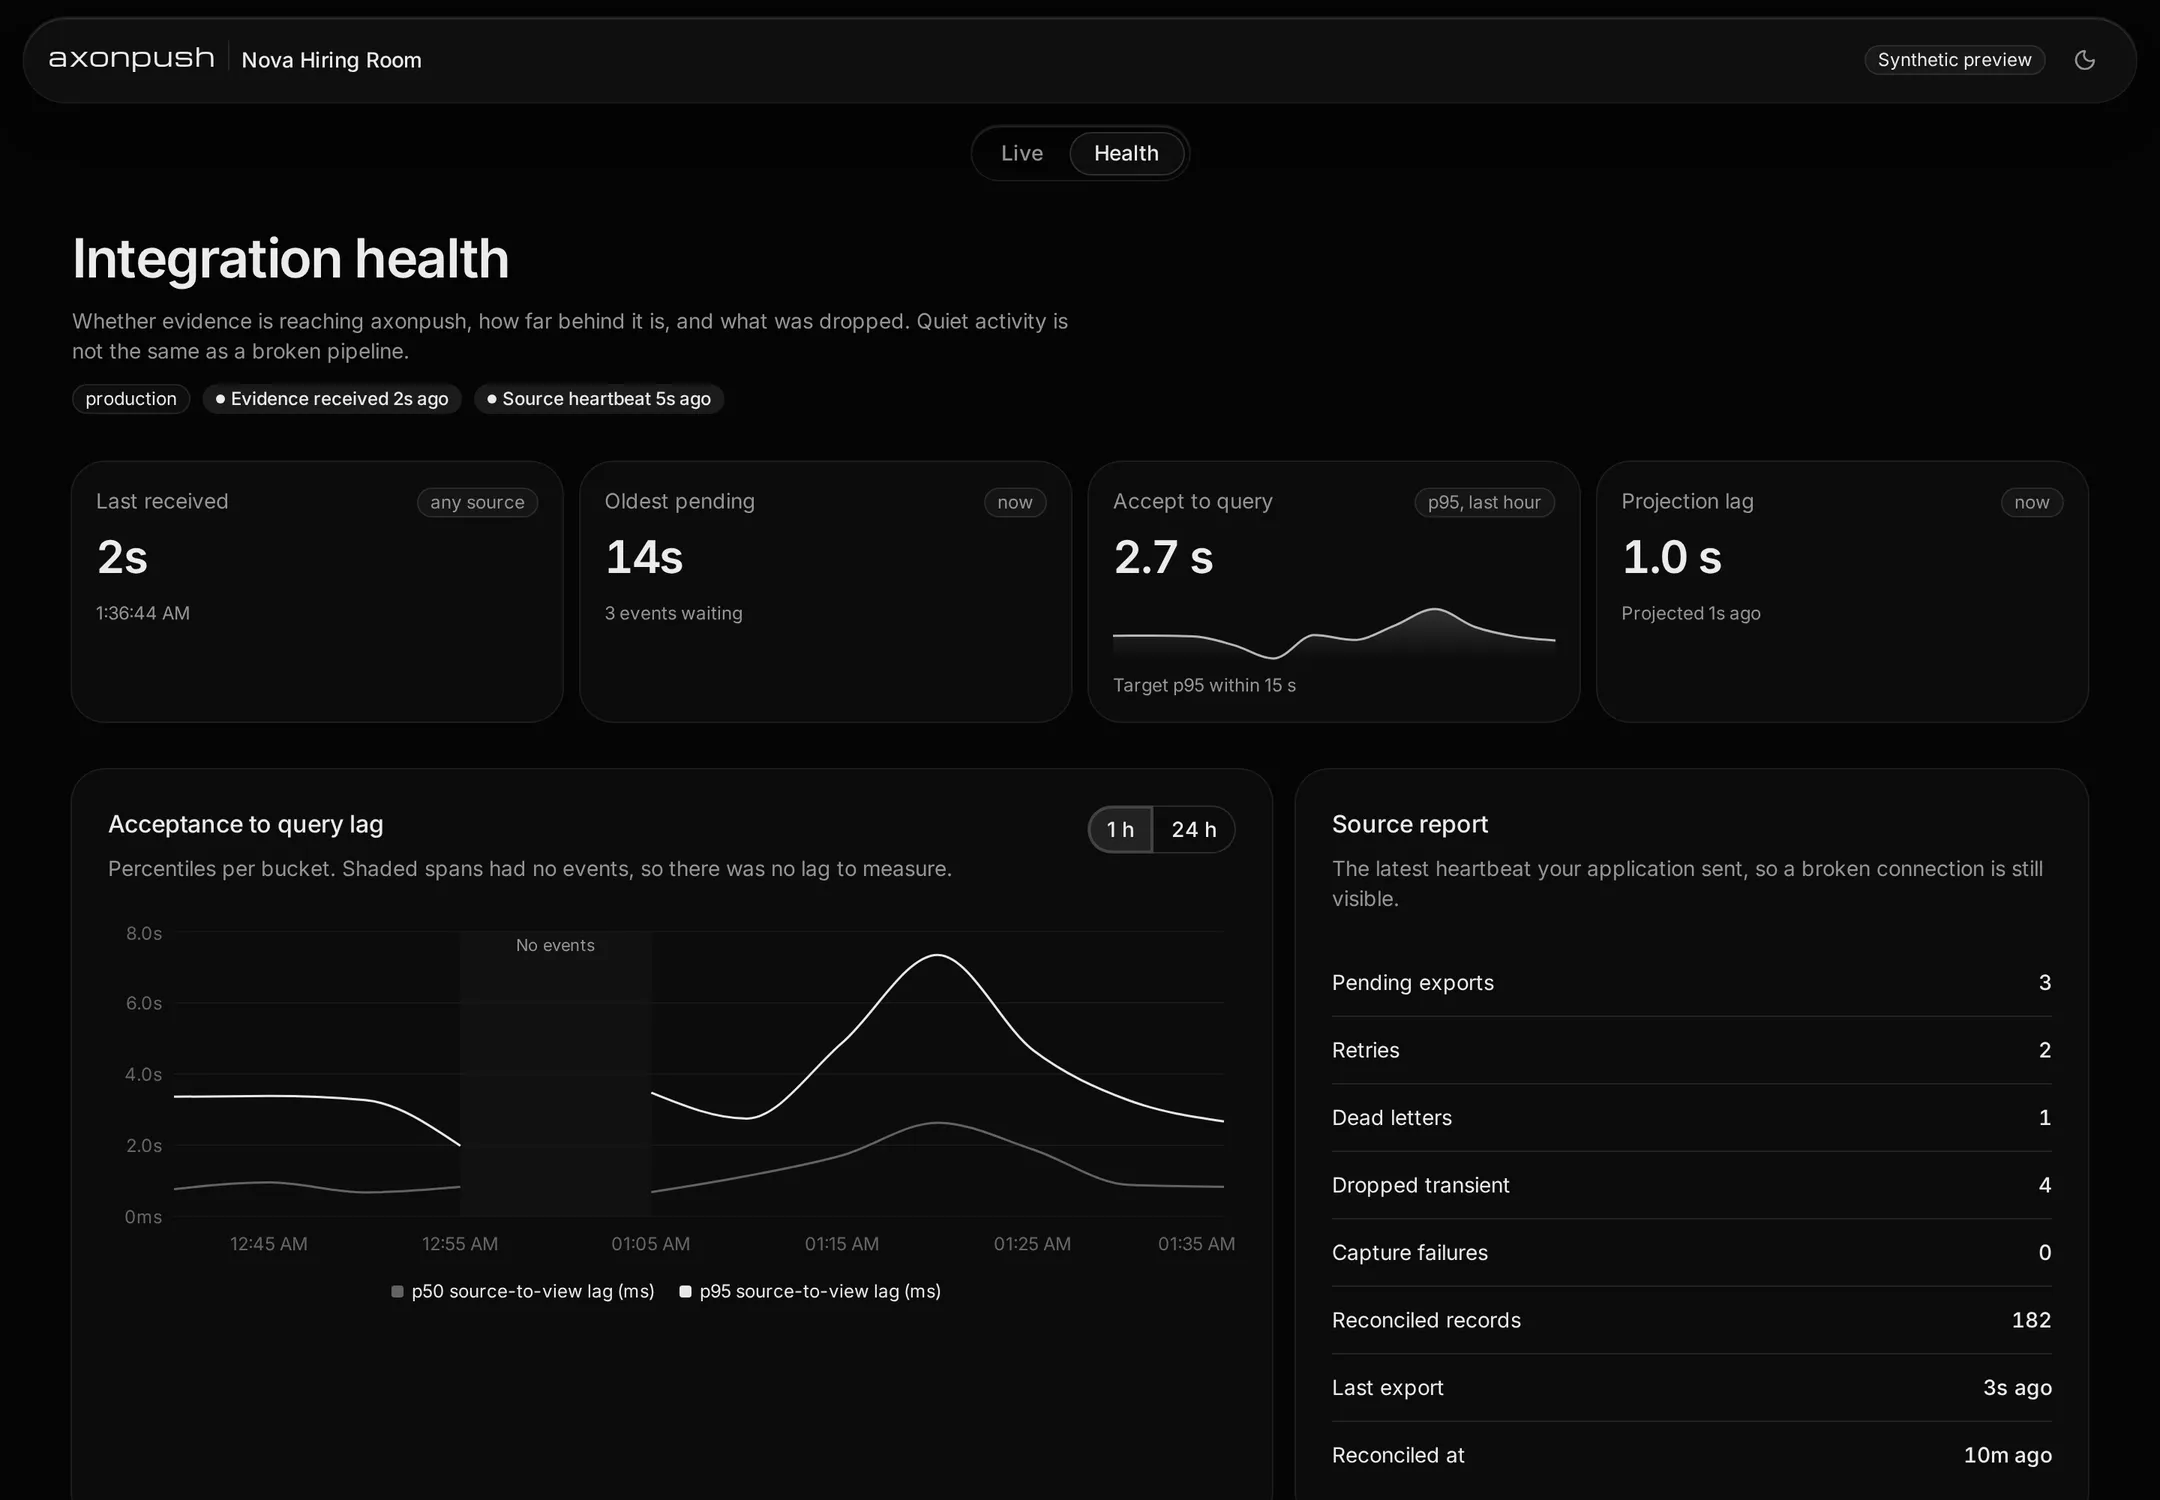Click the Last export row
Image resolution: width=2160 pixels, height=1500 pixels.
[1692, 1388]
